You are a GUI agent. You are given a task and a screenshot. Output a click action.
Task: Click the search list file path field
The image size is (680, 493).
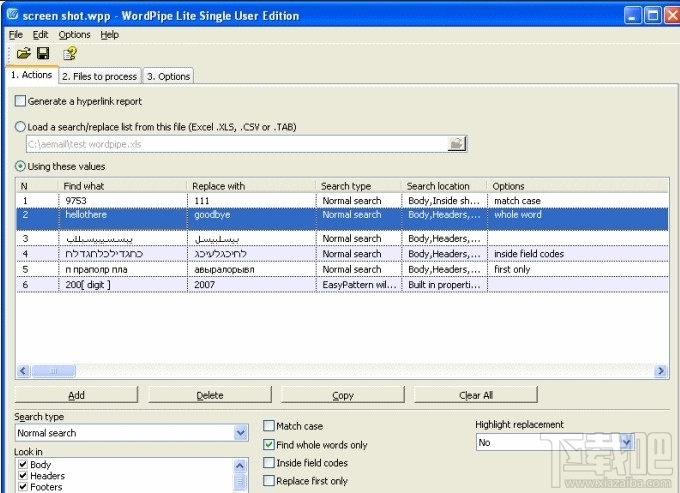click(236, 144)
